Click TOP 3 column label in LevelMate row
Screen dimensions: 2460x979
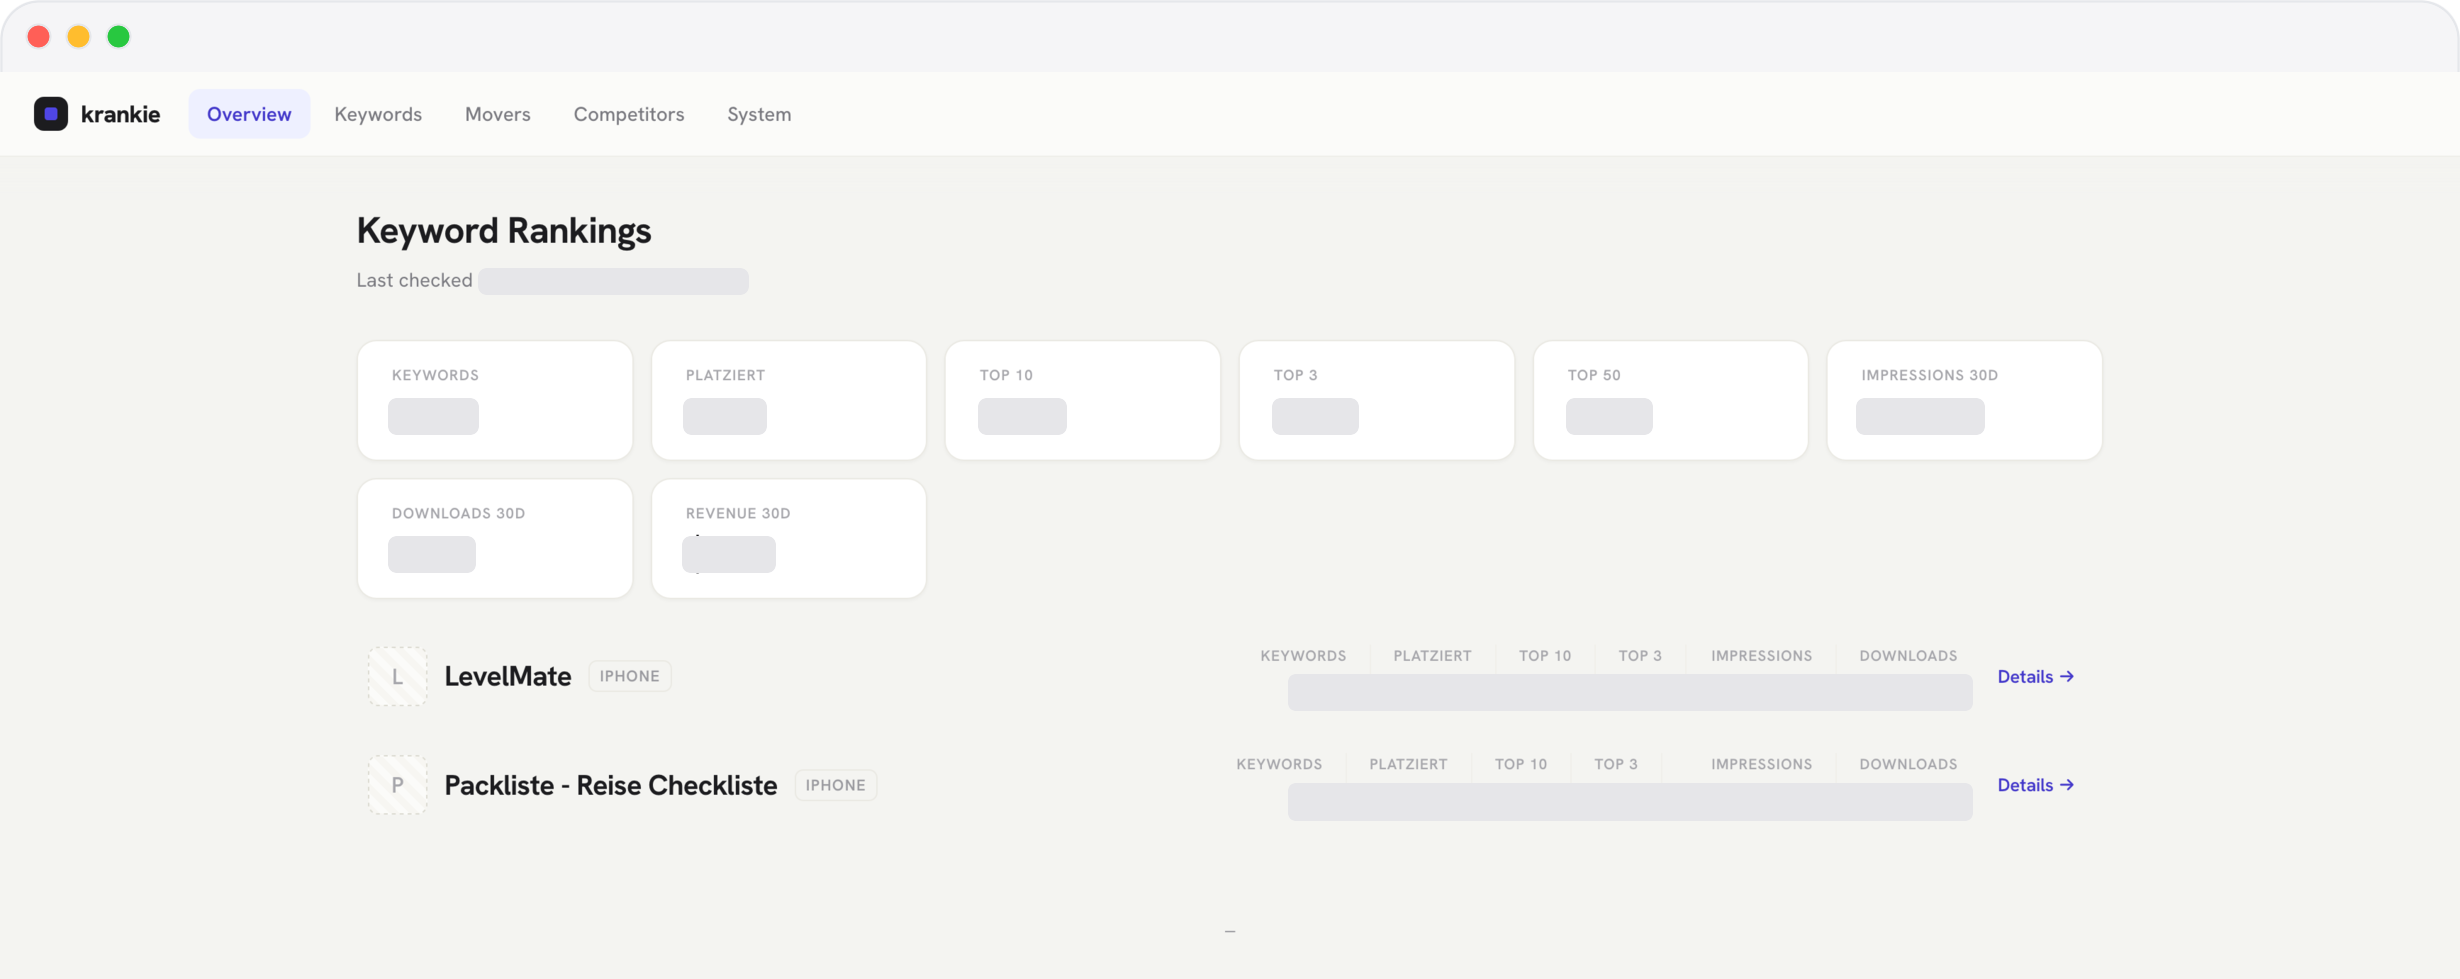1640,656
